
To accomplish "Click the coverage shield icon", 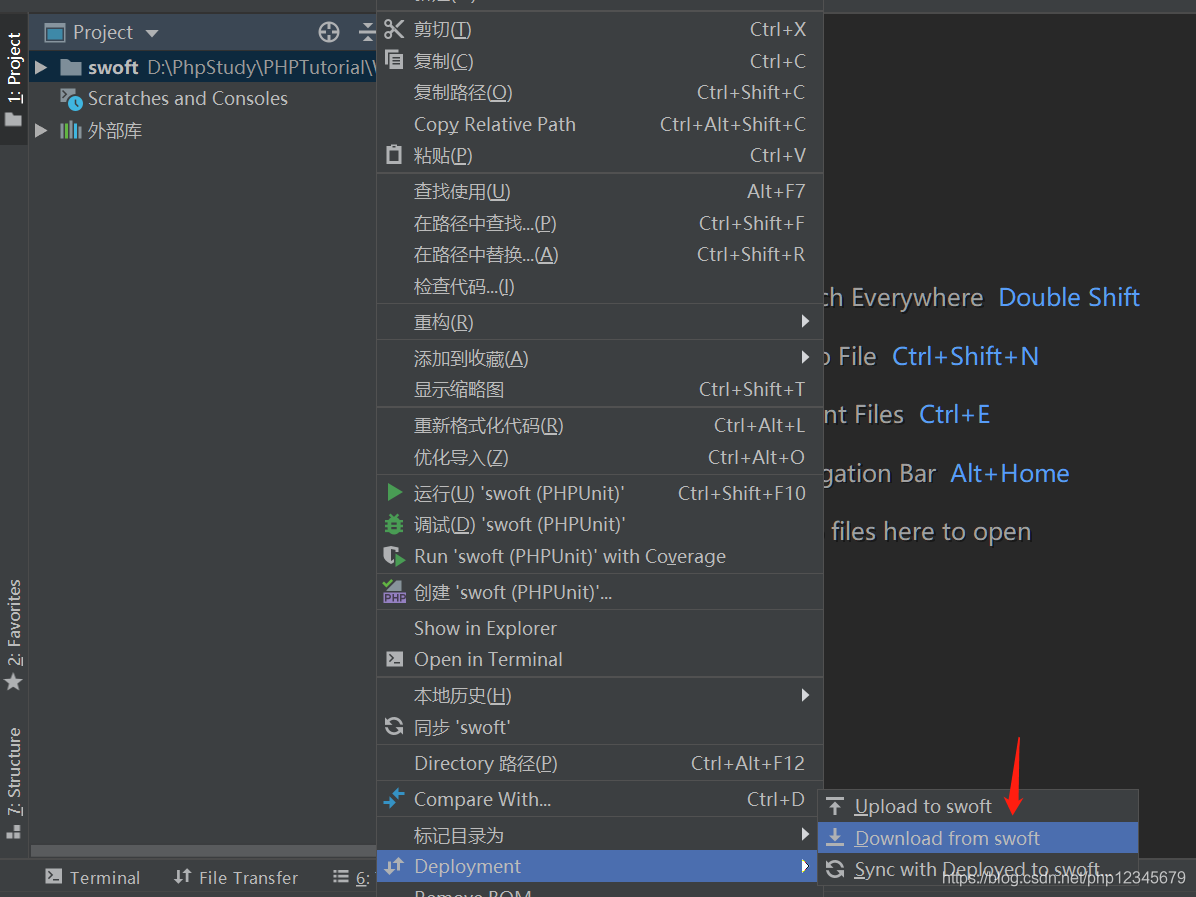I will pos(394,556).
